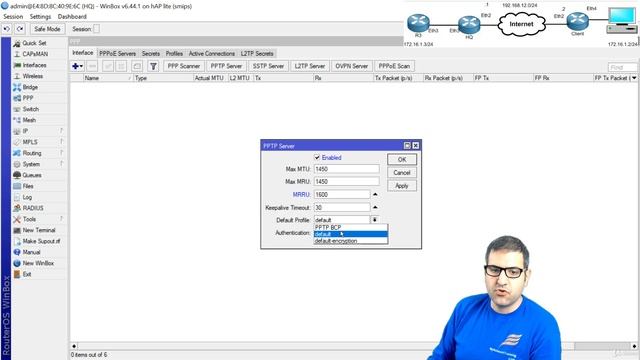Open Mesh in the sidebar

point(29,120)
